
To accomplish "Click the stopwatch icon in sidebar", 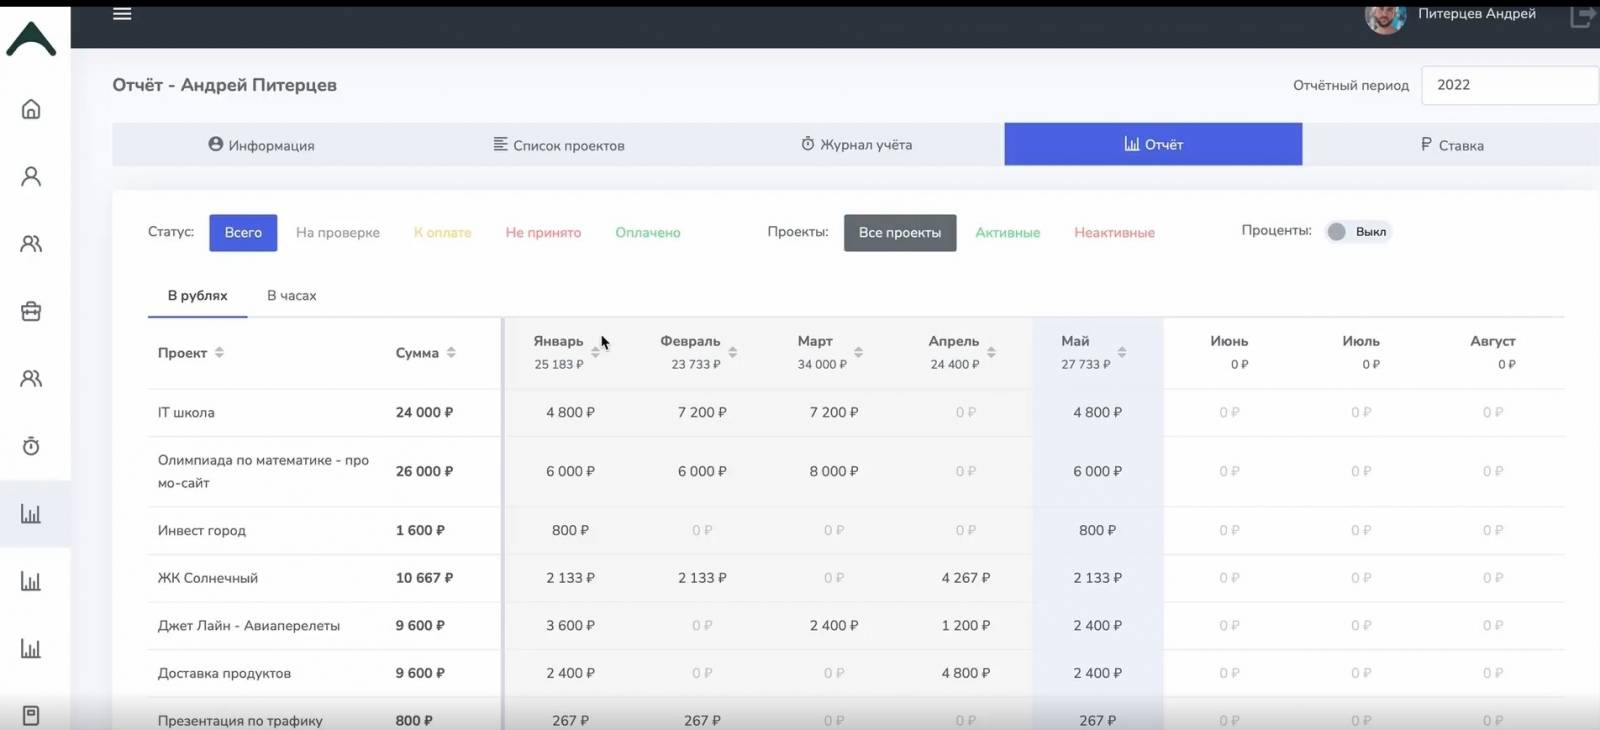I will pos(31,446).
